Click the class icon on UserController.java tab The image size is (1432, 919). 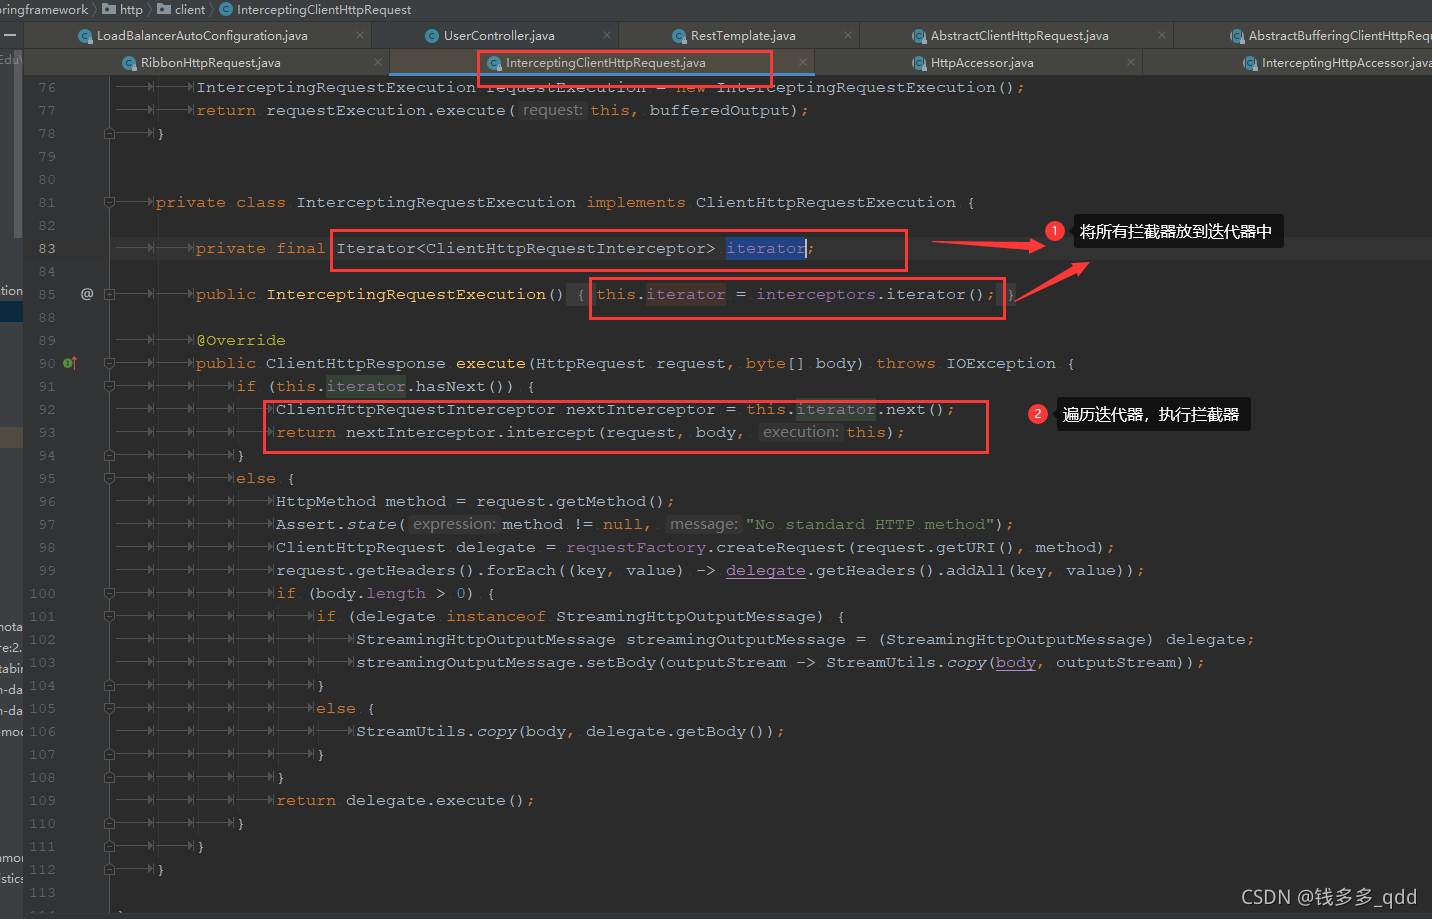pyautogui.click(x=432, y=36)
